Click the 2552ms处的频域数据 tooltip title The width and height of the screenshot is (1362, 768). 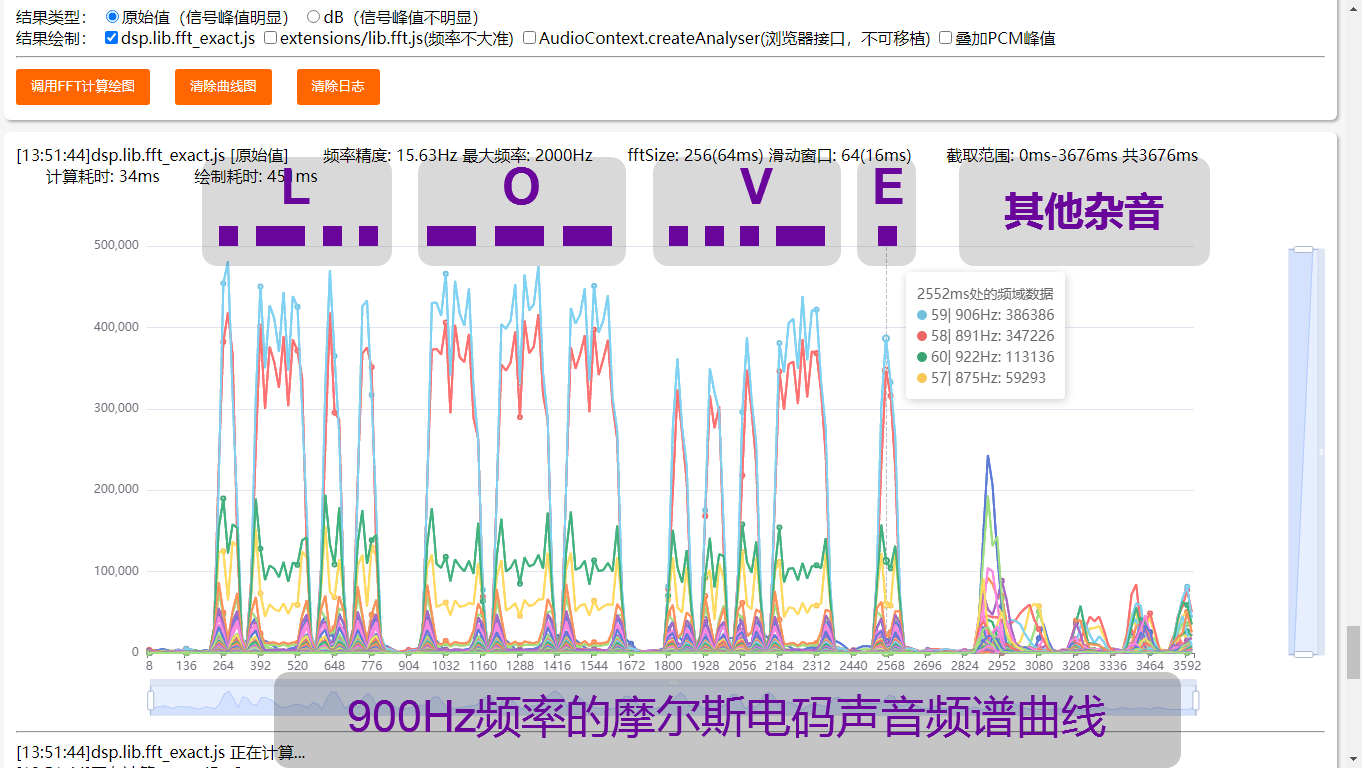pyautogui.click(x=985, y=294)
